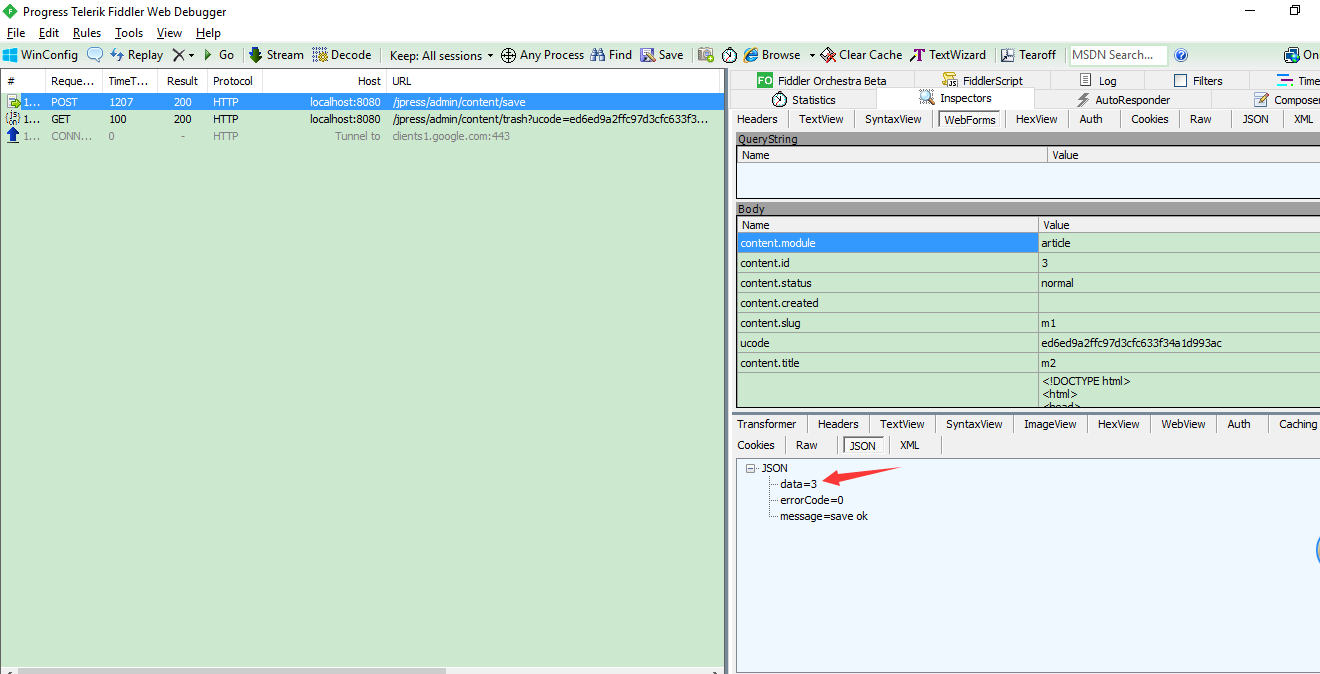Viewport: 1320px width, 674px height.
Task: Open the TextWizard tool
Action: click(x=948, y=55)
